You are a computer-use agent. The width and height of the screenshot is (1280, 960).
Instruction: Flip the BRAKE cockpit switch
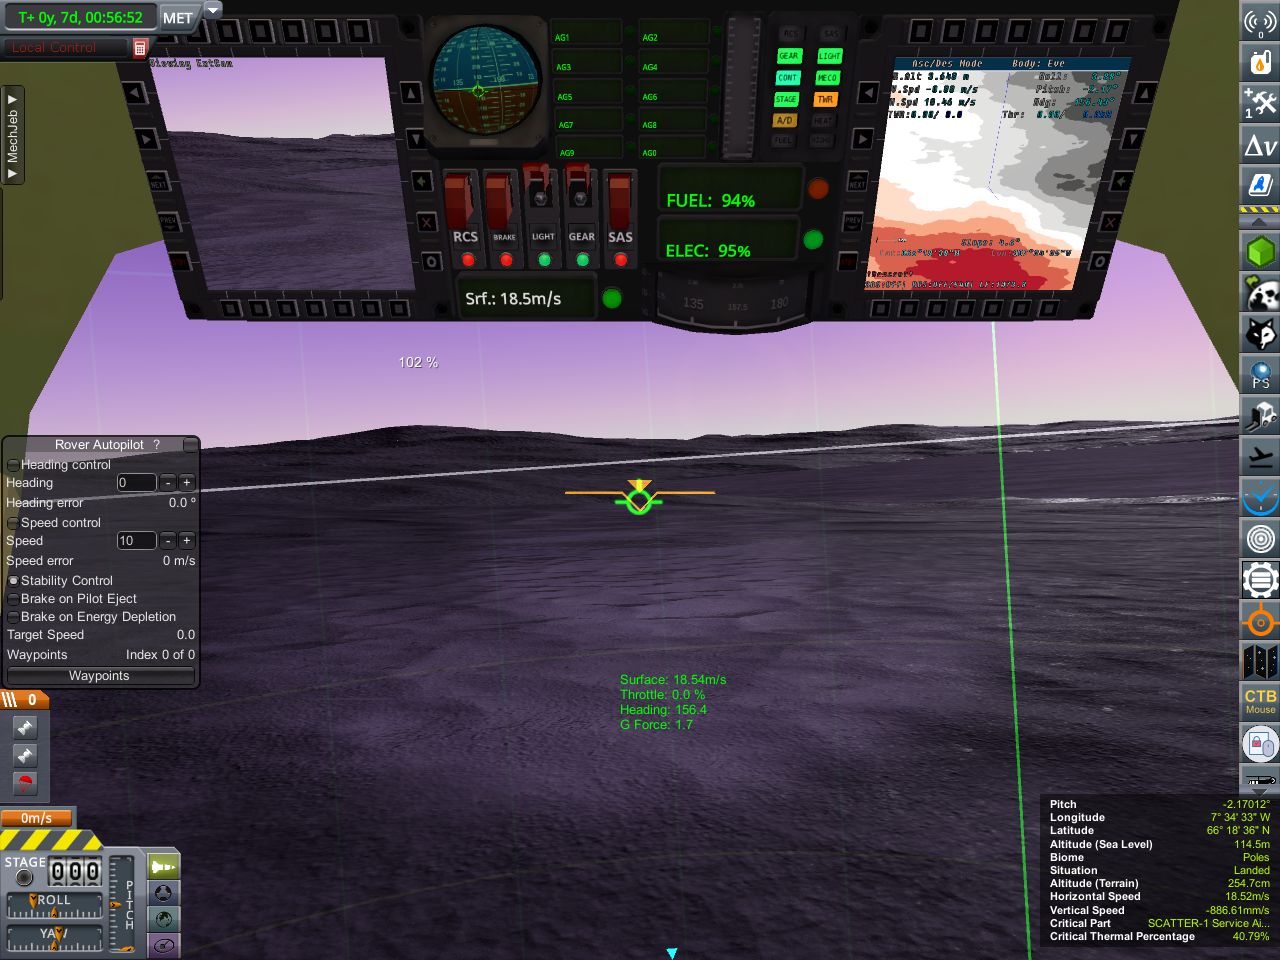point(500,200)
